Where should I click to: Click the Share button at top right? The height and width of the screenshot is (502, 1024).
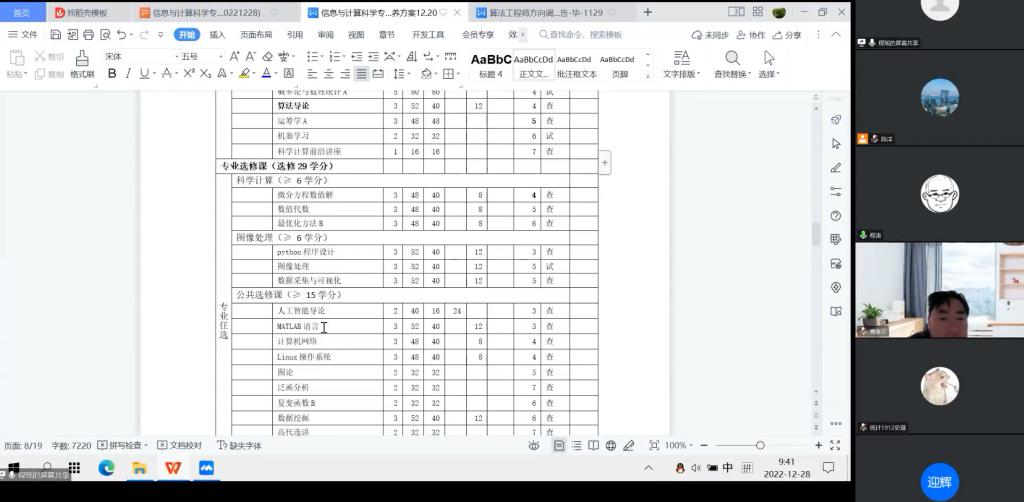(x=787, y=34)
